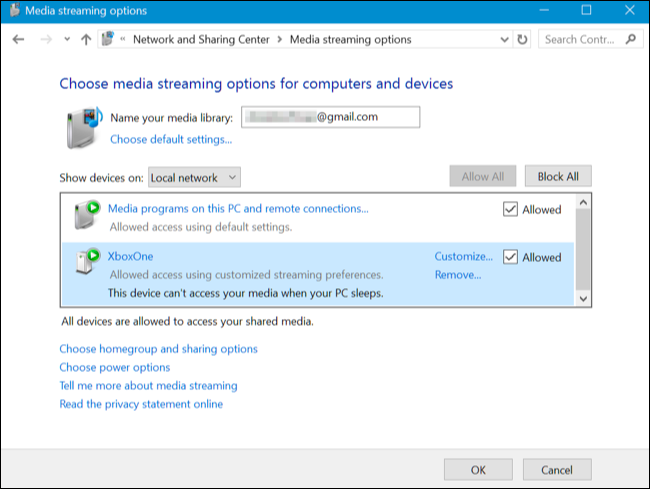Viewport: 650px width, 489px height.
Task: Click 'All devices are allowed' status text
Action: click(x=187, y=321)
